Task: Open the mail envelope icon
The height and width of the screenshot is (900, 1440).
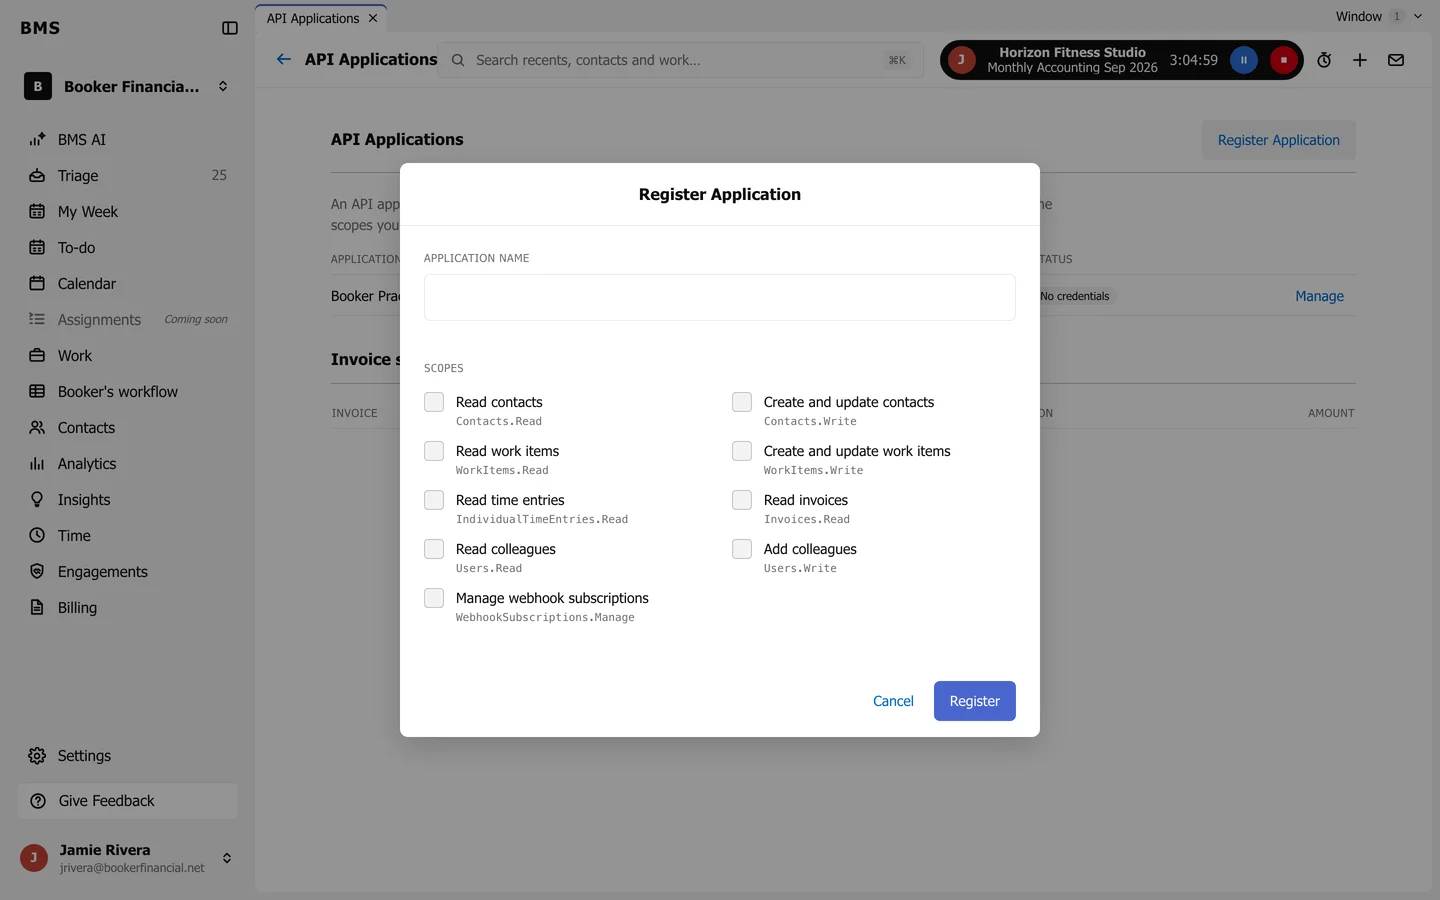Action: tap(1396, 60)
